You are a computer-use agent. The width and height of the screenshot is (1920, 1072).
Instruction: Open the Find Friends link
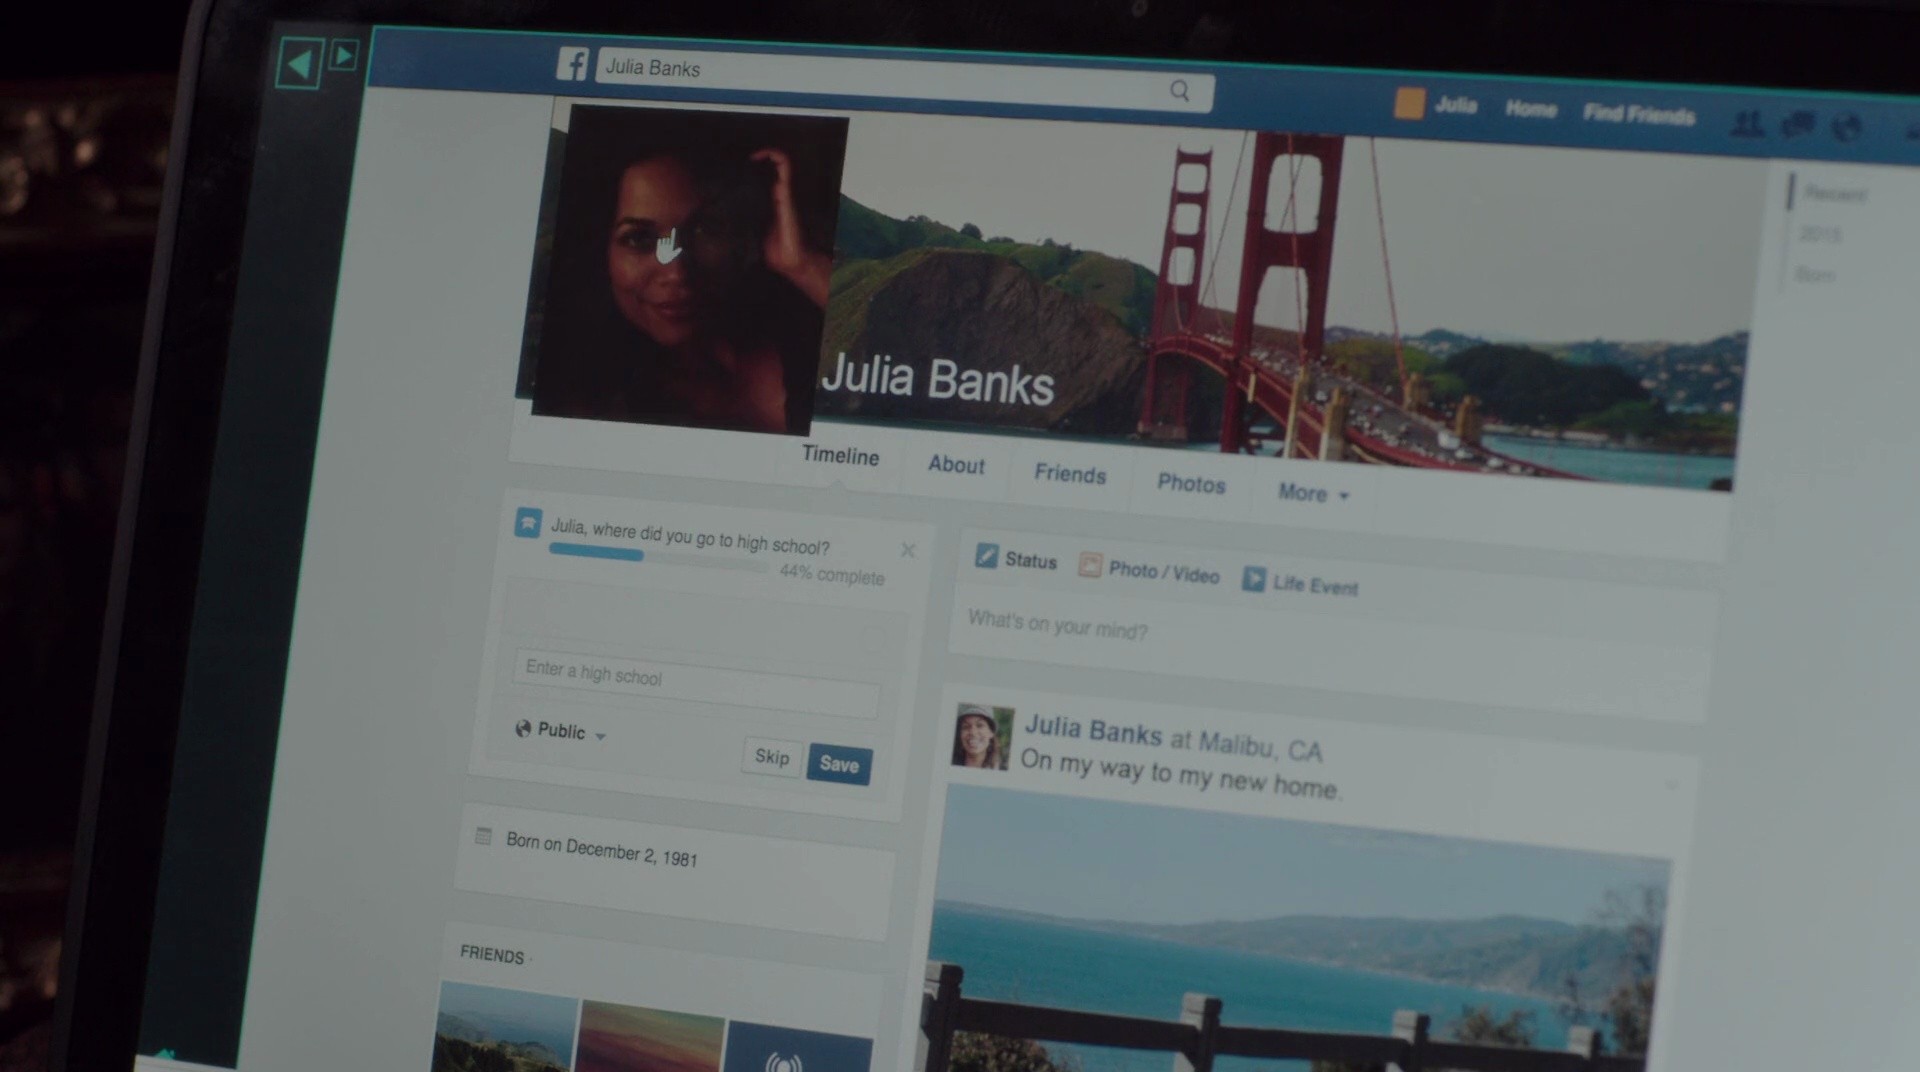[1639, 115]
